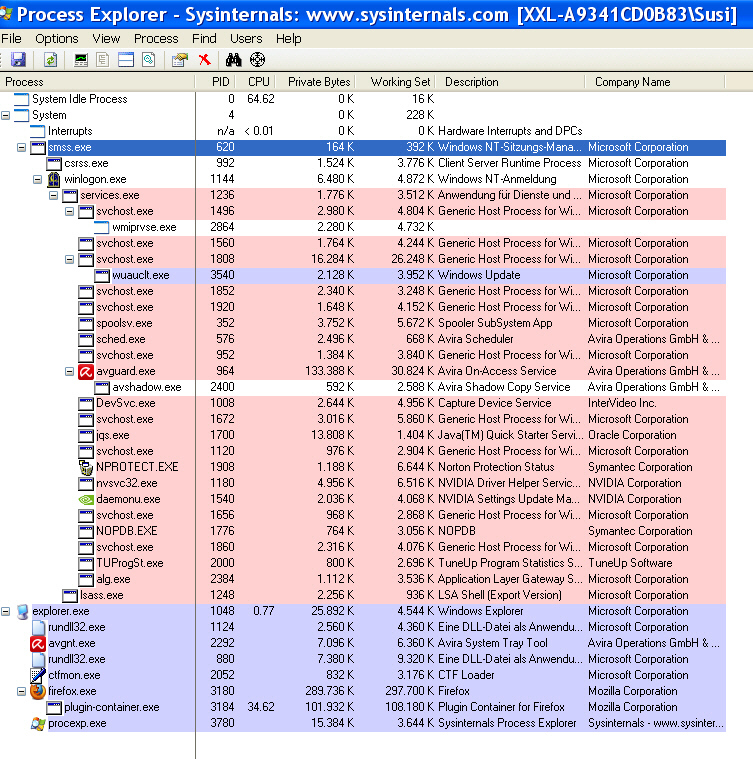Viewport: 753px width, 759px height.
Task: Collapse the avguard.exe tree node
Action: (x=69, y=371)
